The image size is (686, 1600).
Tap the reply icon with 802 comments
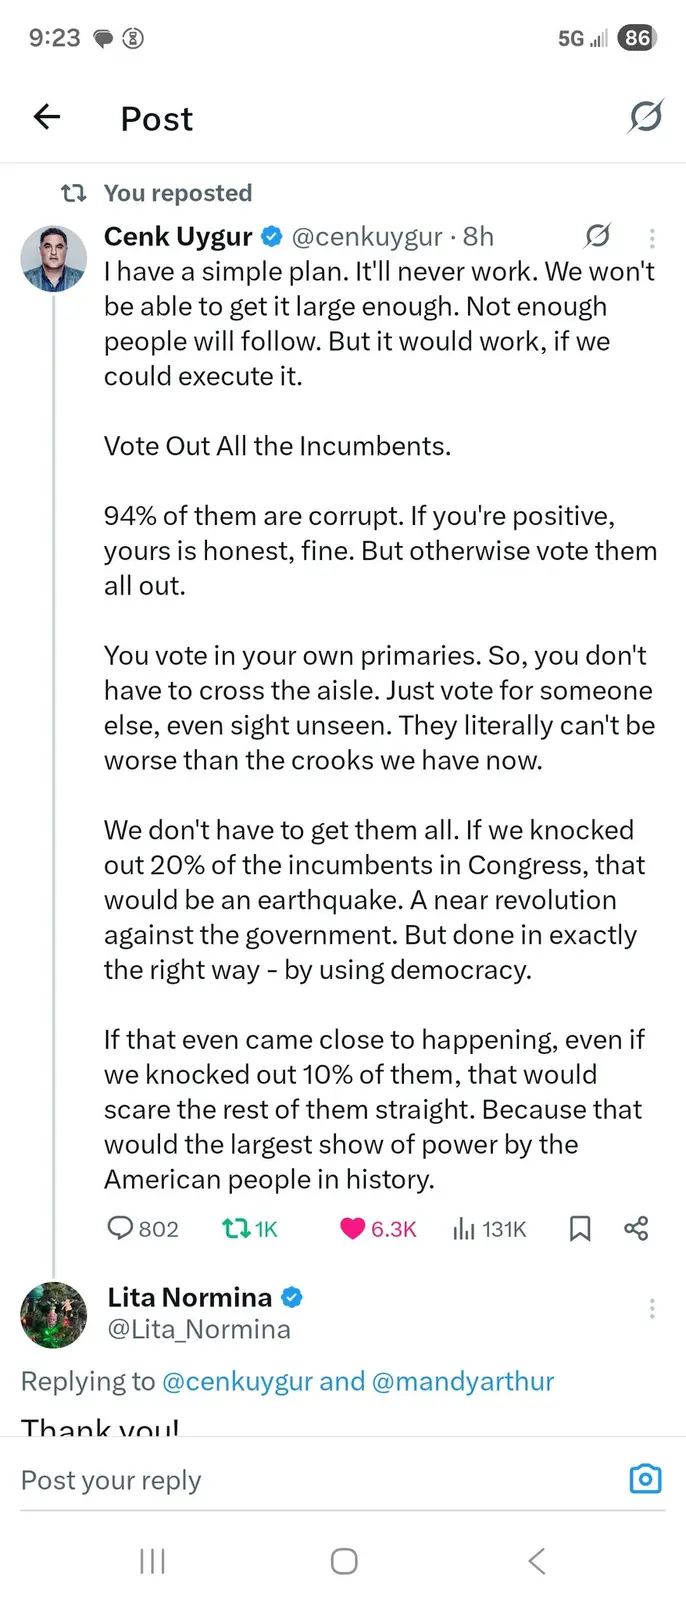(121, 1228)
